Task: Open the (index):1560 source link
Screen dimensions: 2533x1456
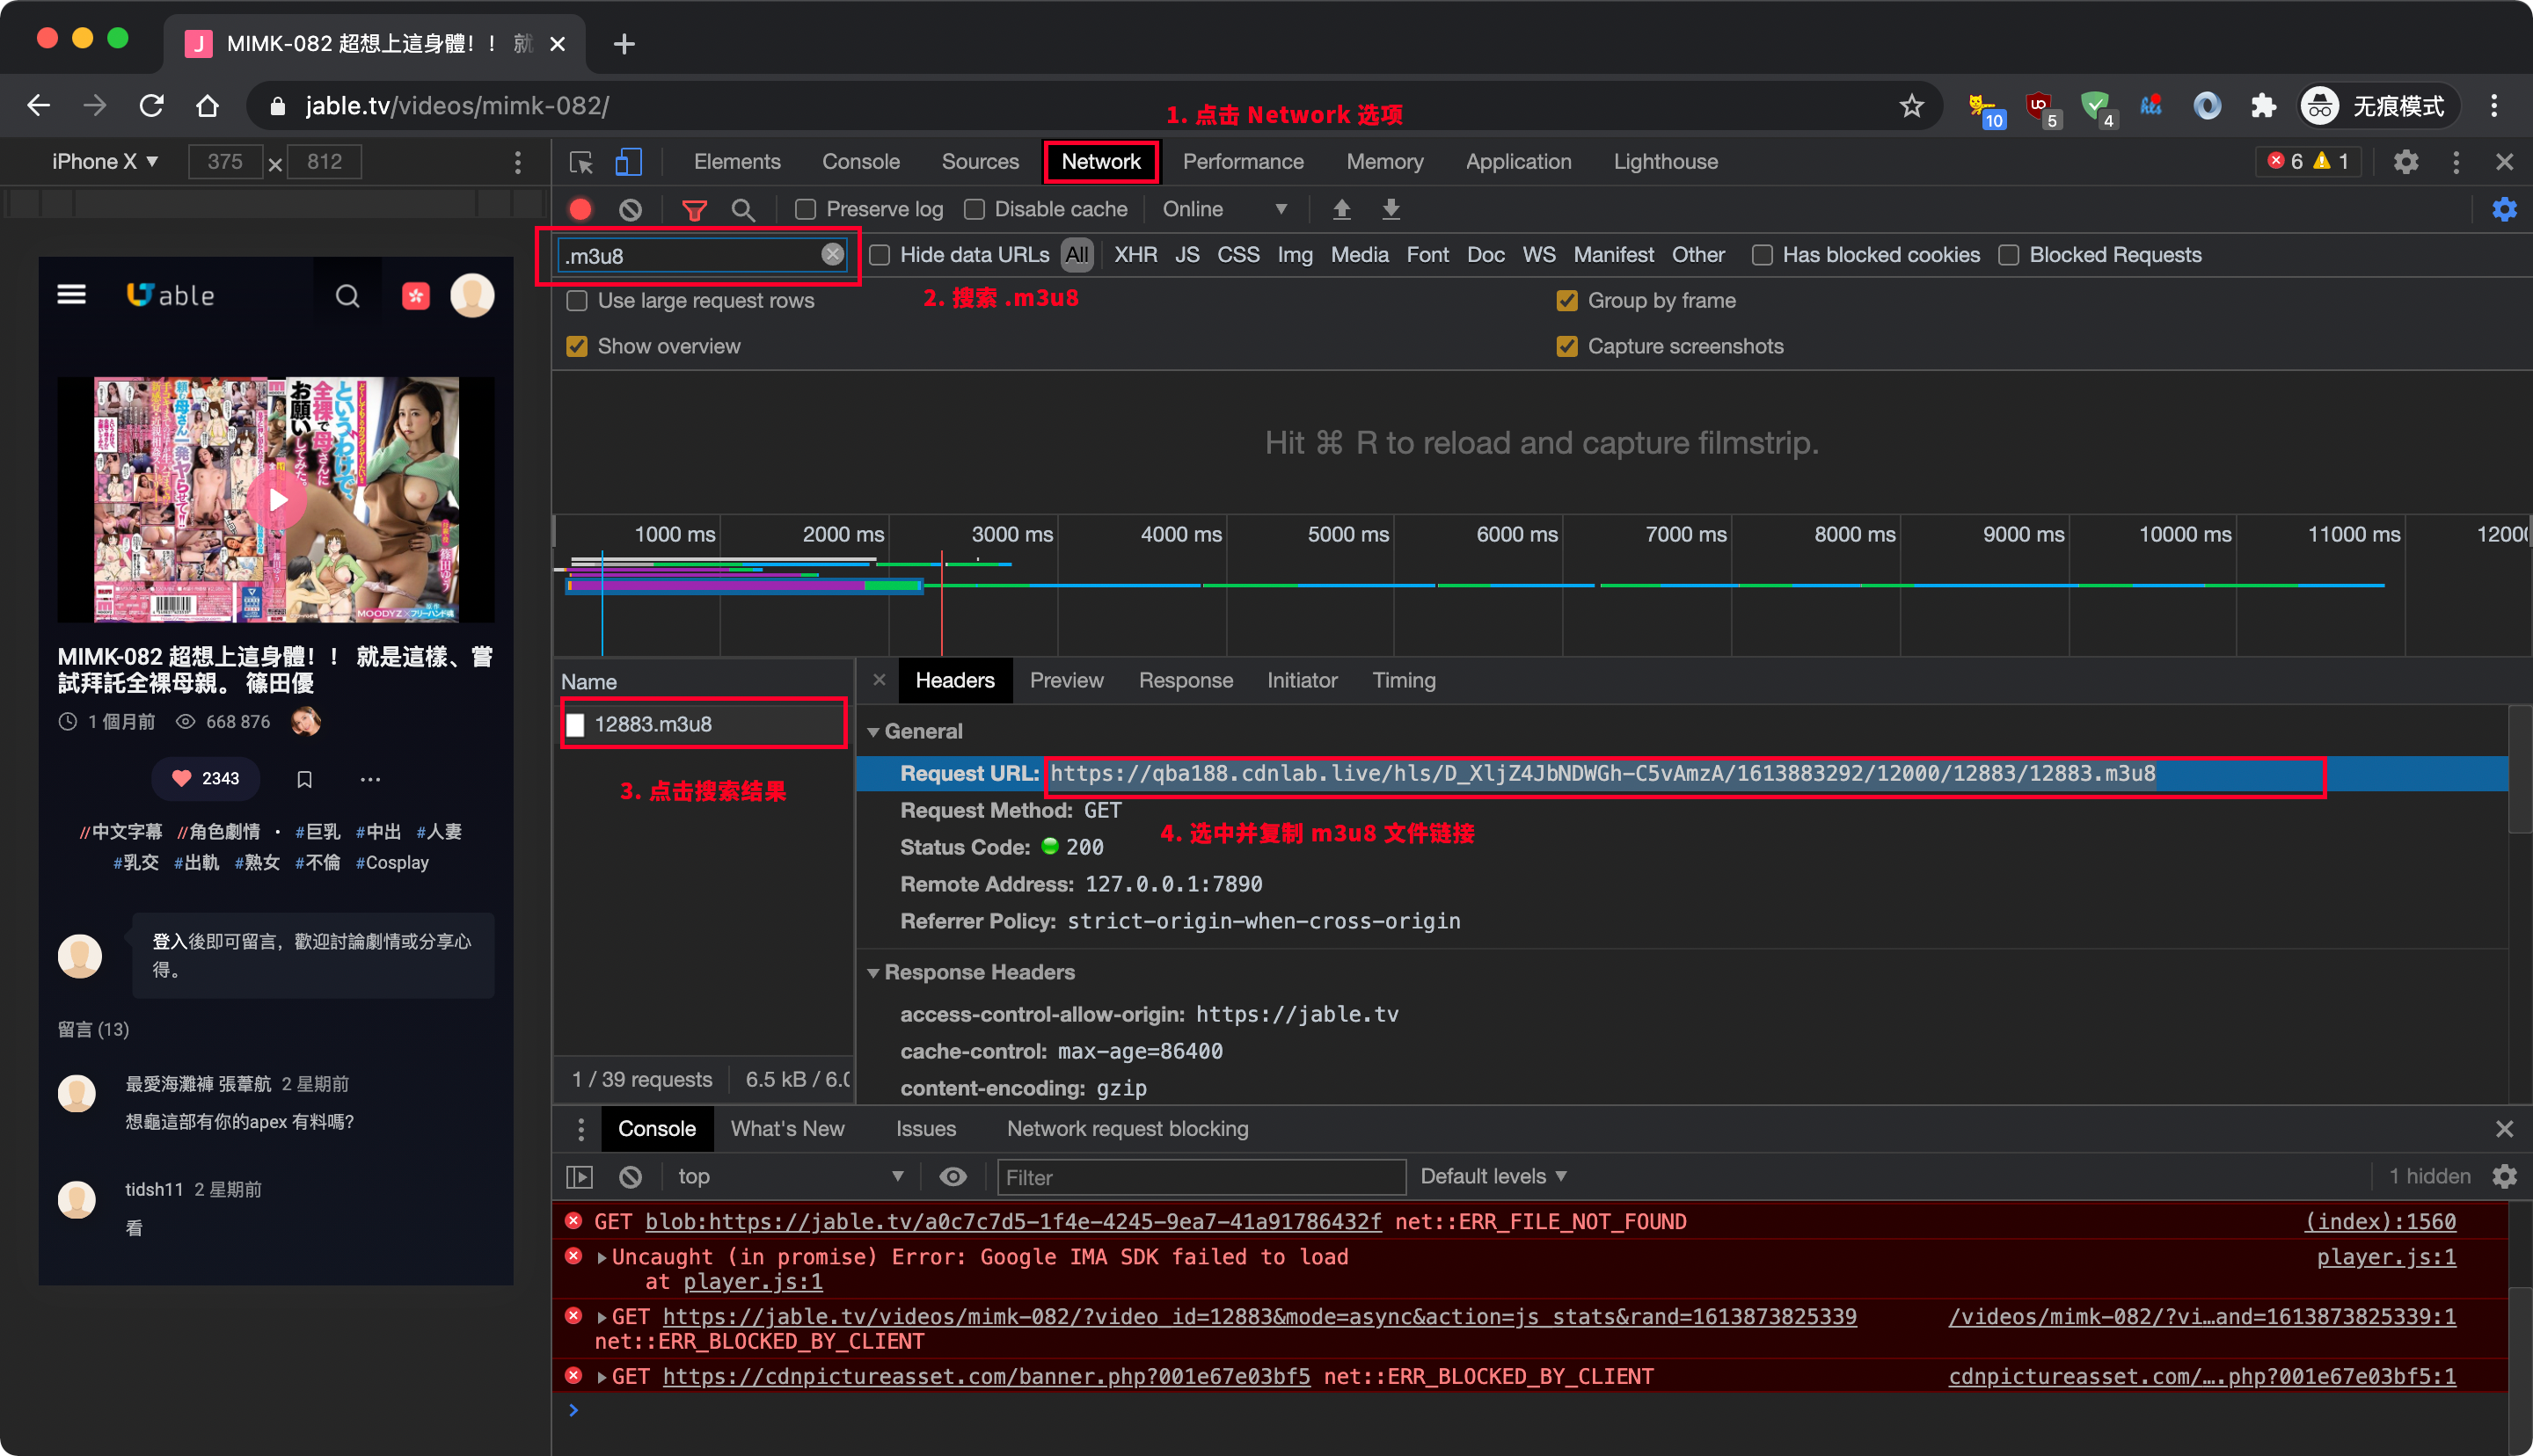Action: (2380, 1222)
